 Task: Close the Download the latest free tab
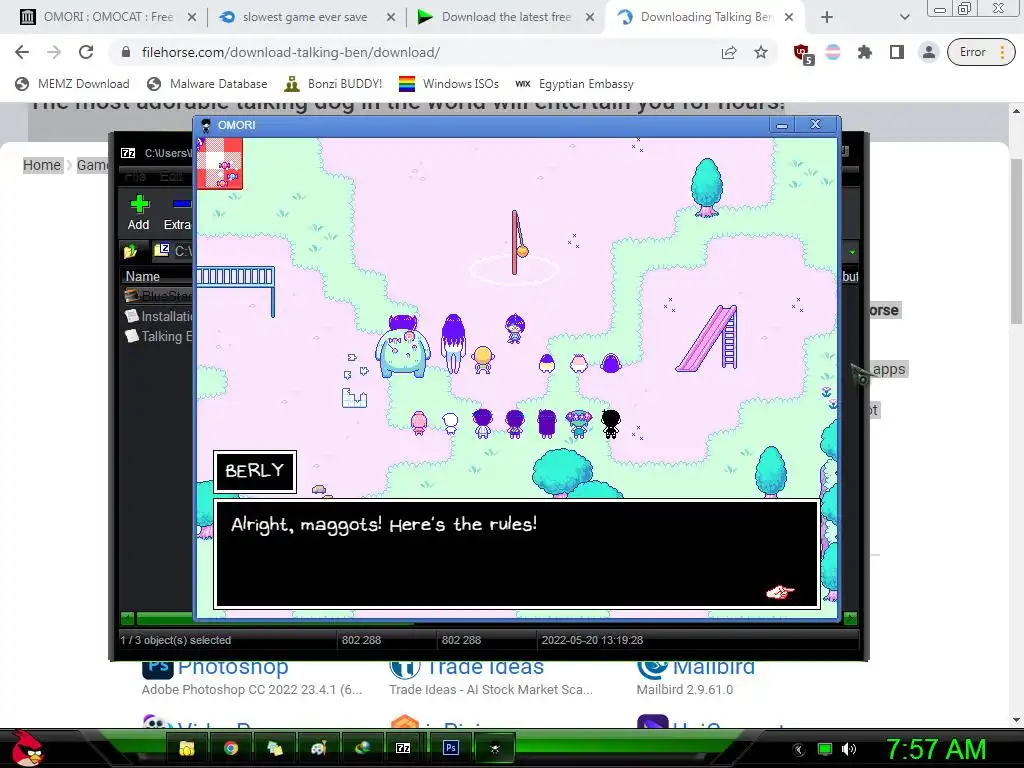pyautogui.click(x=590, y=18)
